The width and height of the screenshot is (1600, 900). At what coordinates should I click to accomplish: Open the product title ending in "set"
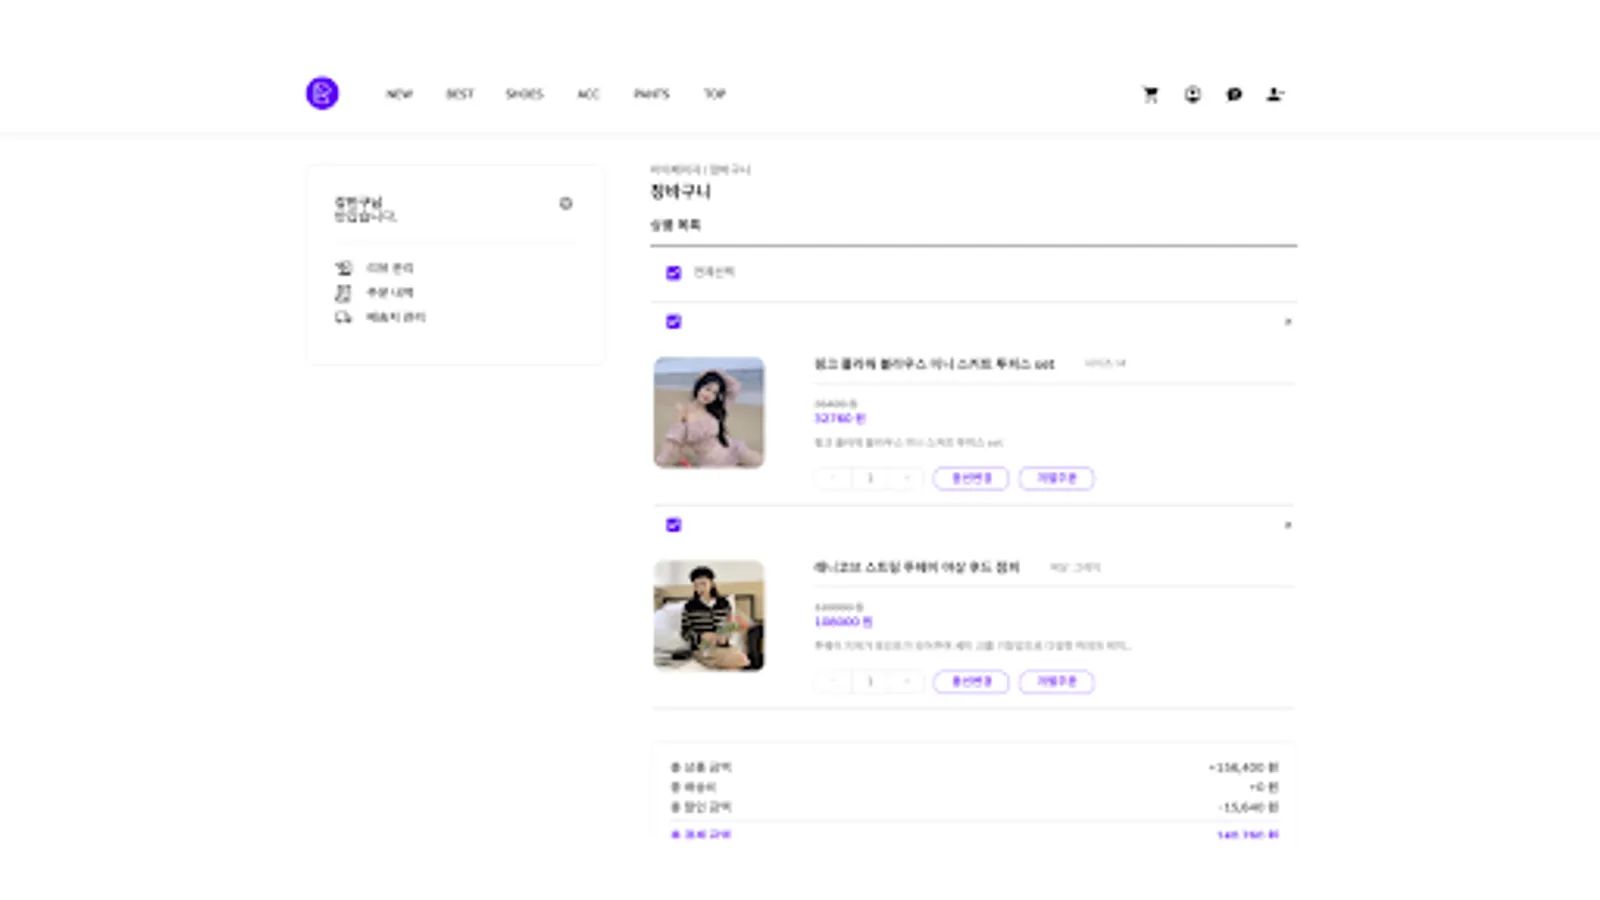[x=934, y=364]
